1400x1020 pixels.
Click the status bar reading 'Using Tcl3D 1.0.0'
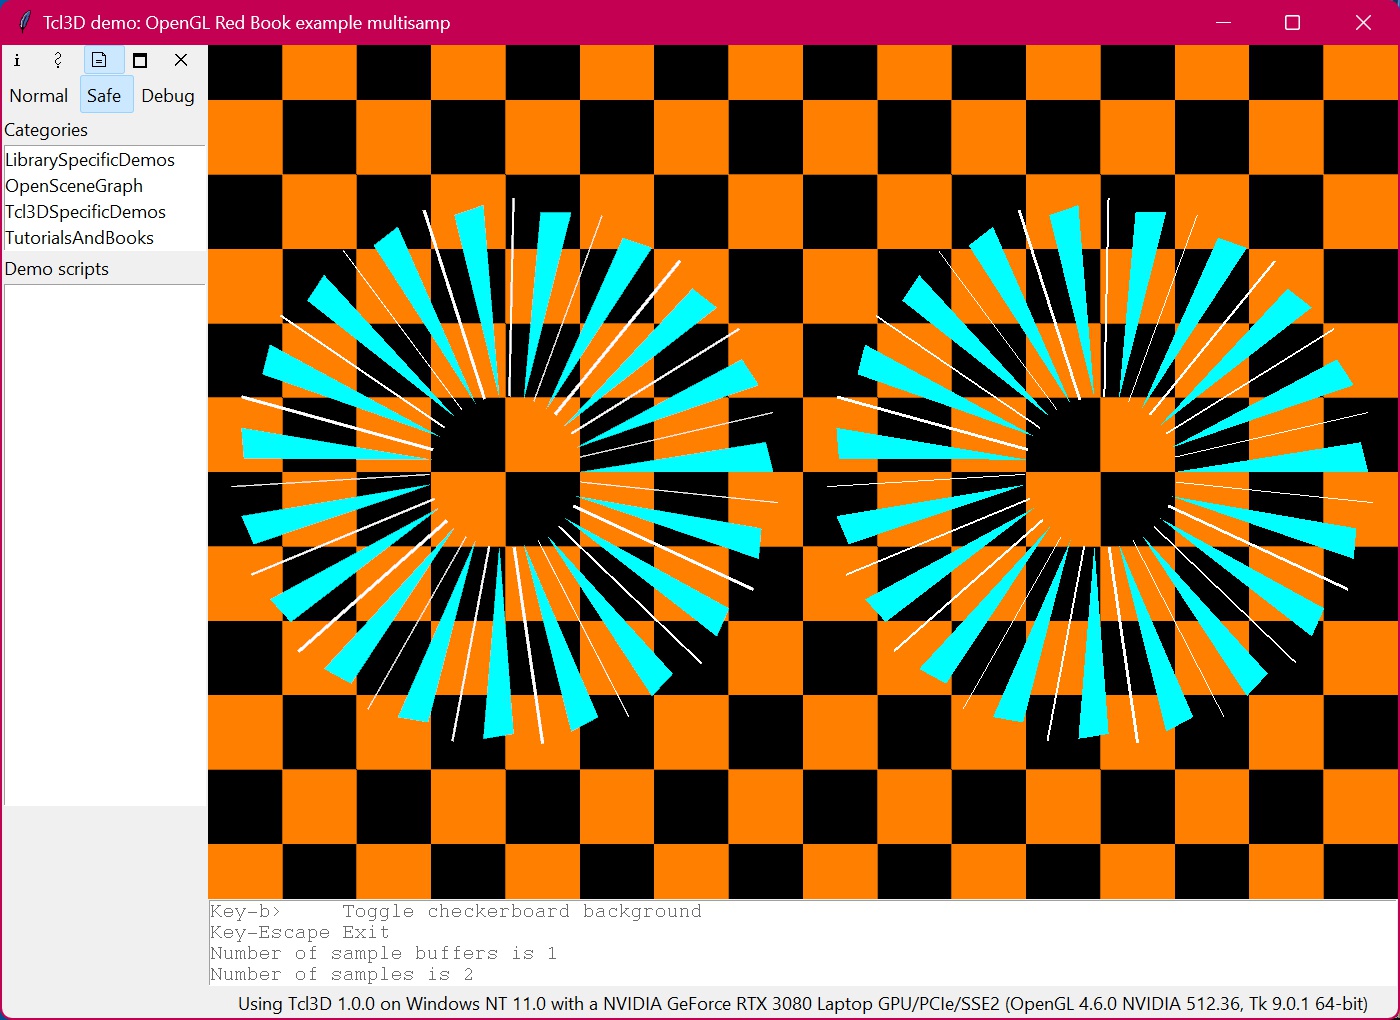[802, 1003]
